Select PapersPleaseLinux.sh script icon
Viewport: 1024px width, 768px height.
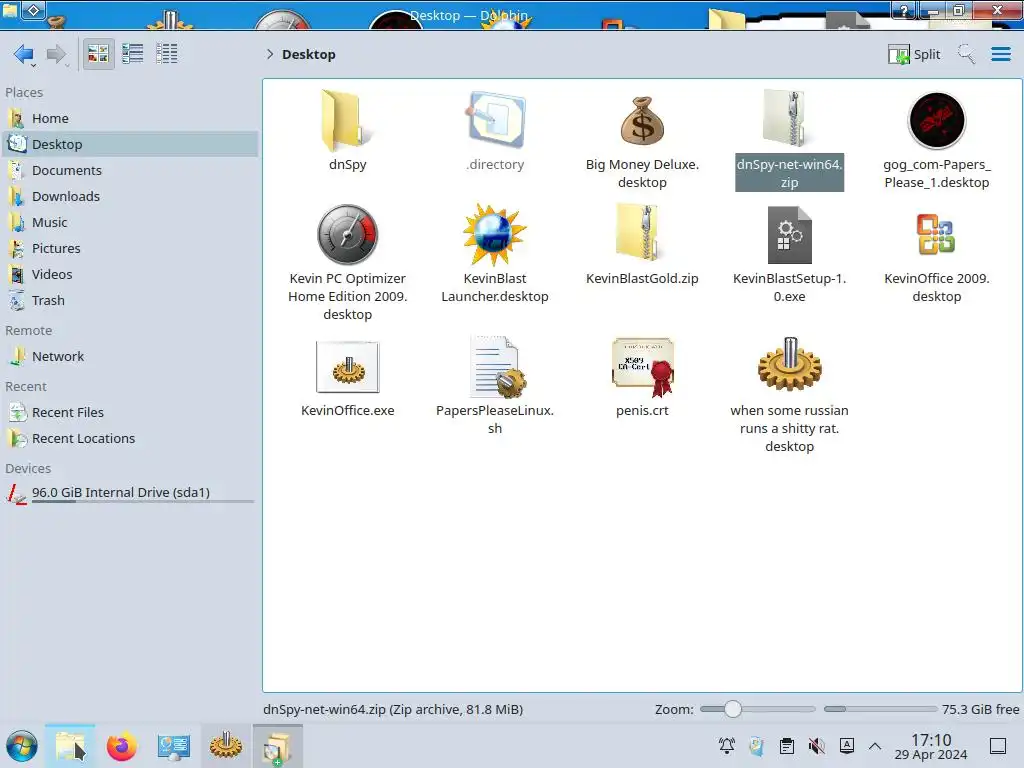point(496,367)
